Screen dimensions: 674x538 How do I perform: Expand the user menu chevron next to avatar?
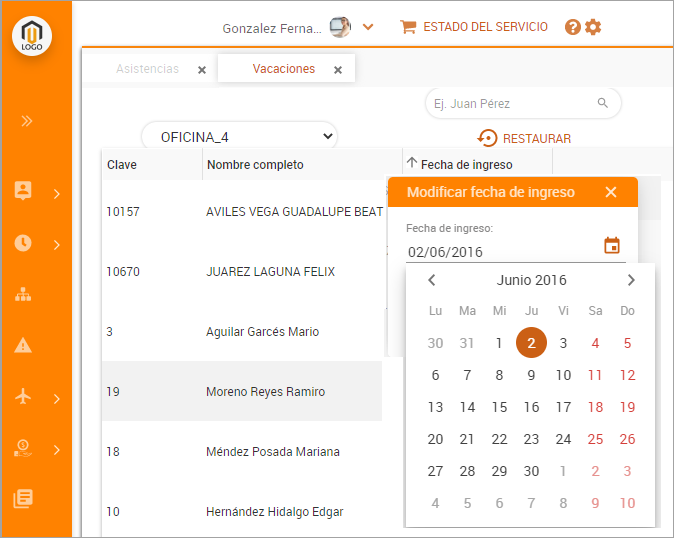tap(368, 27)
